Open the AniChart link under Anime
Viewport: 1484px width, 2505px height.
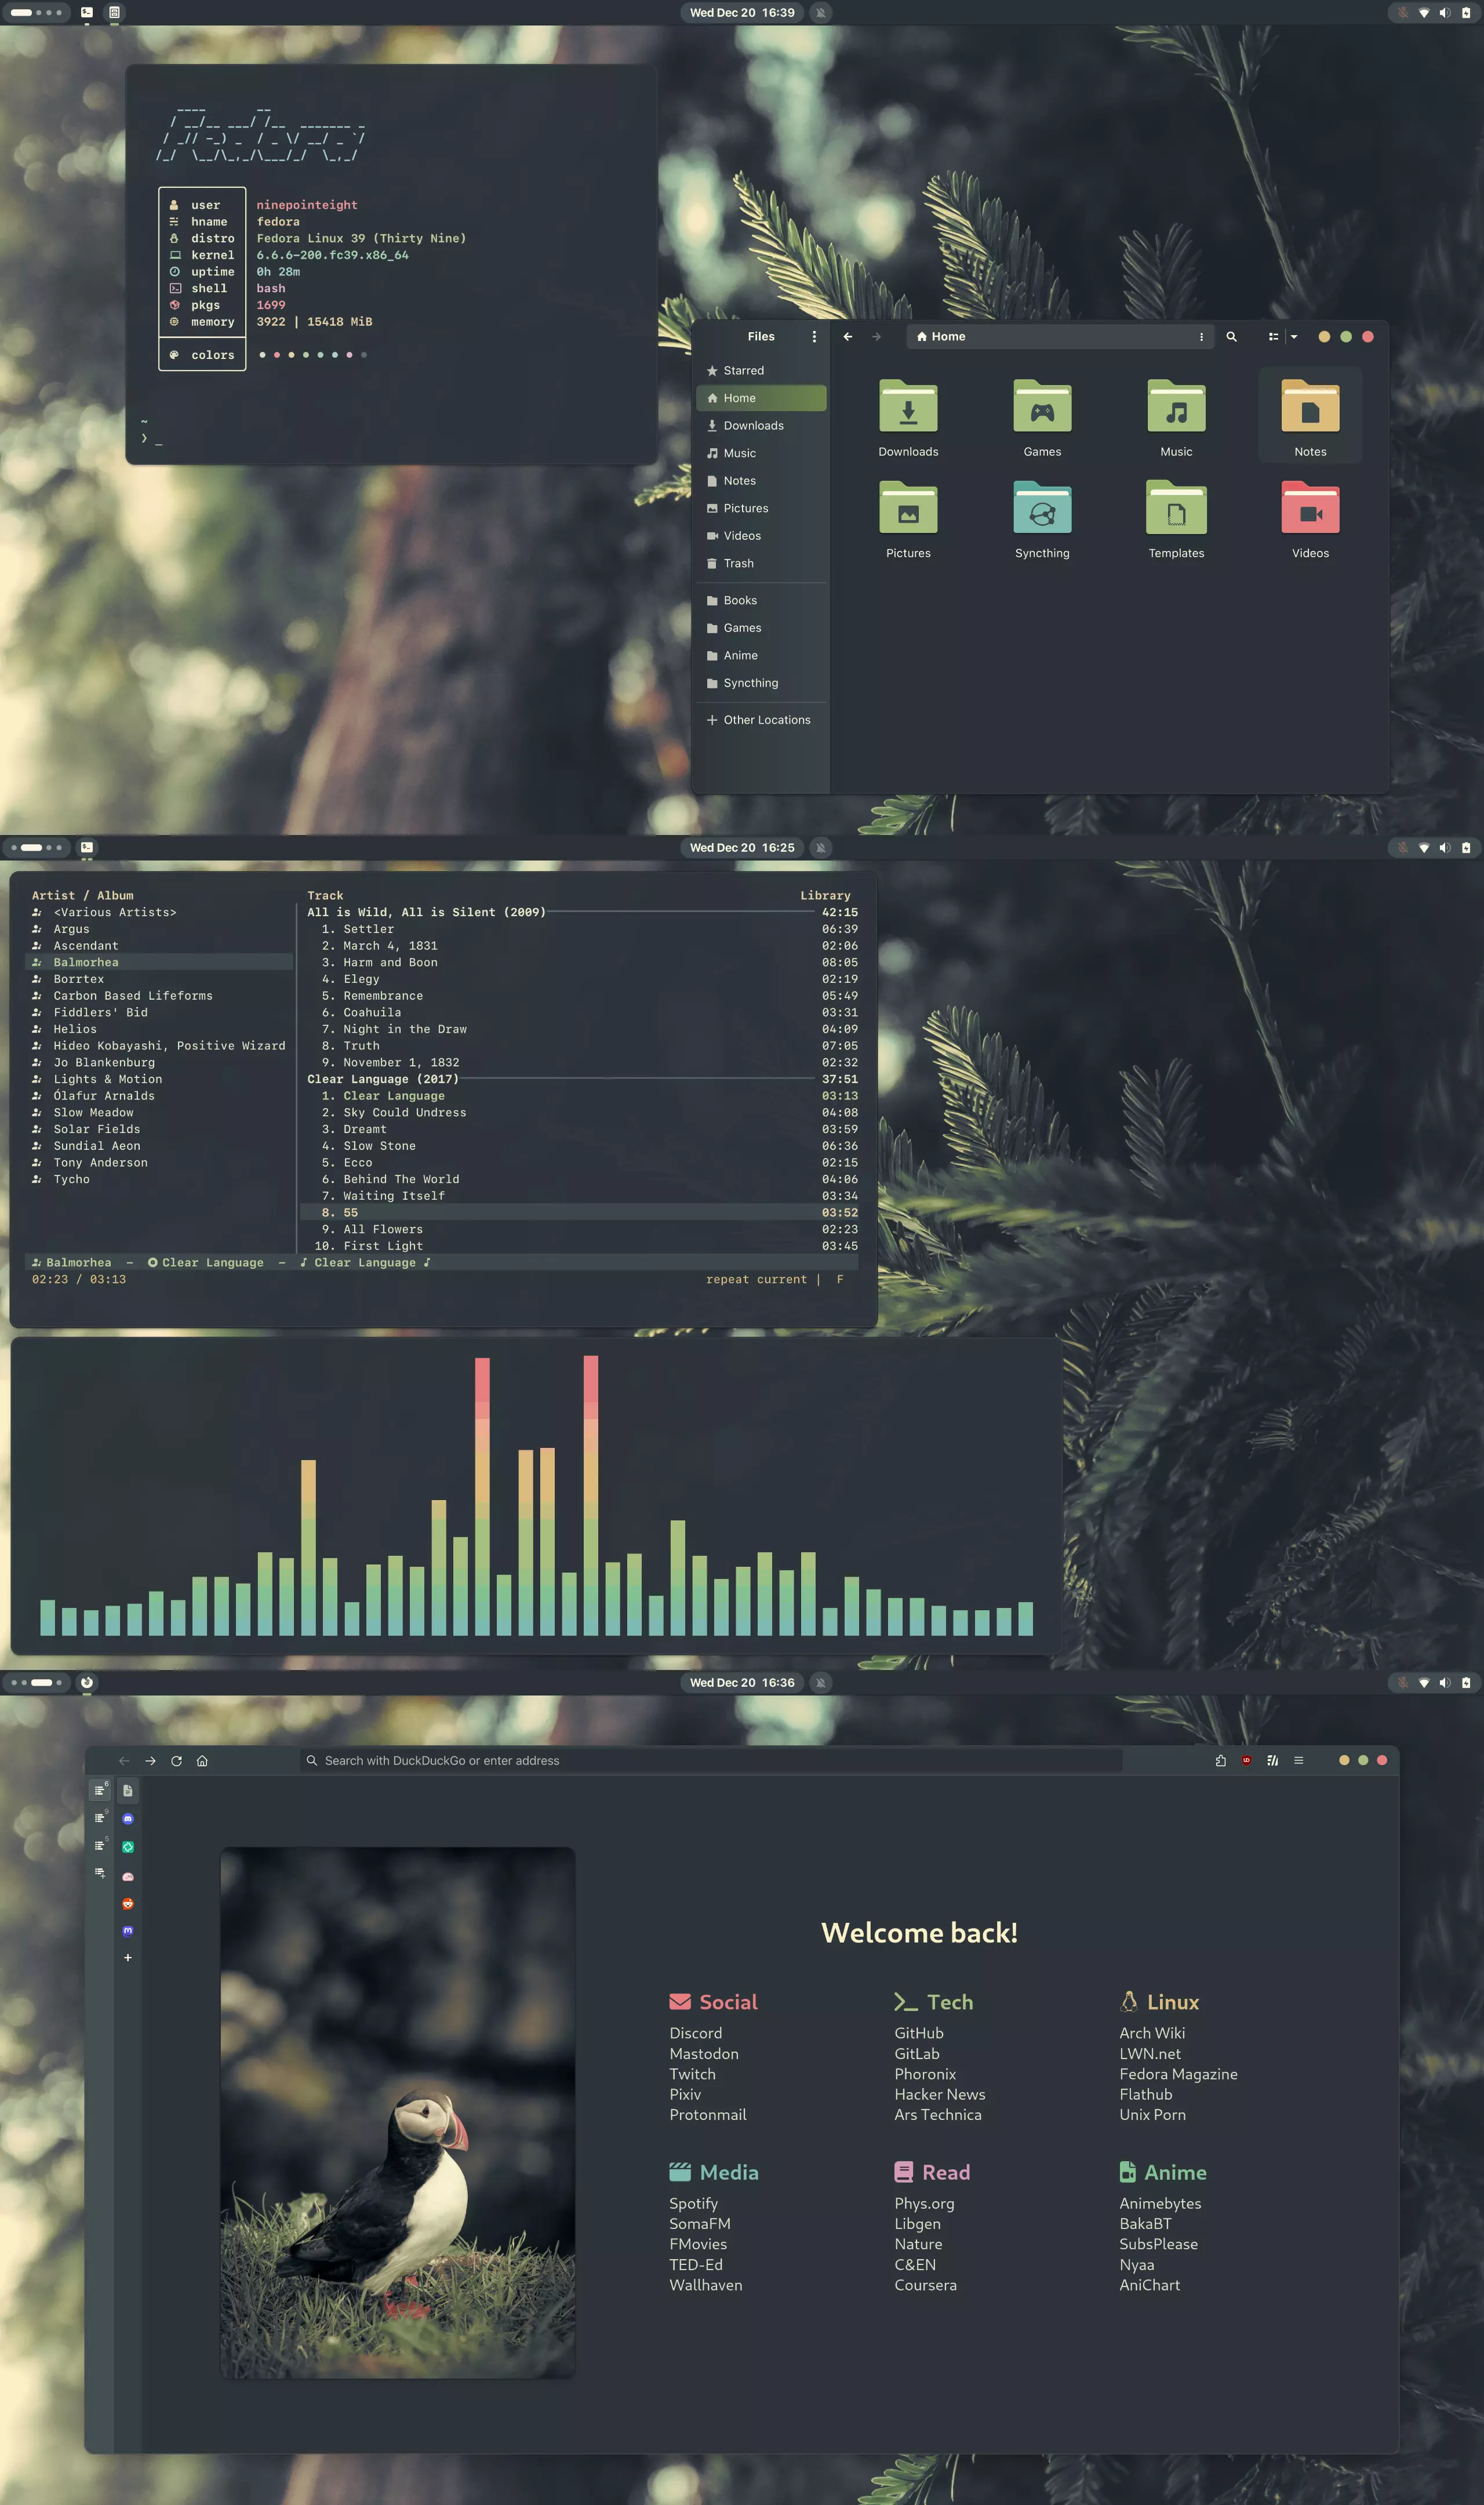coord(1150,2285)
